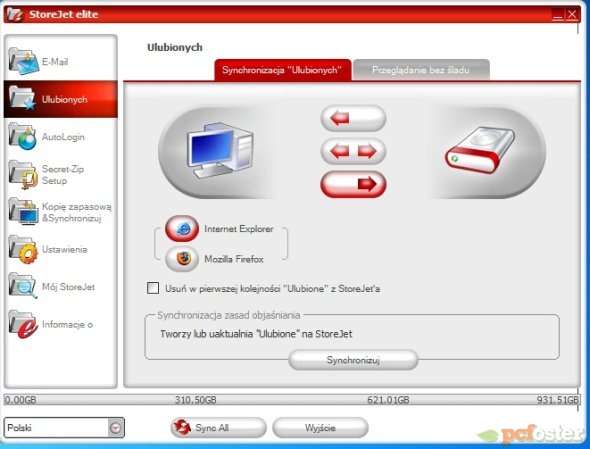The width and height of the screenshot is (590, 449).
Task: Open AutoLogin globe folder icon
Action: coord(23,136)
